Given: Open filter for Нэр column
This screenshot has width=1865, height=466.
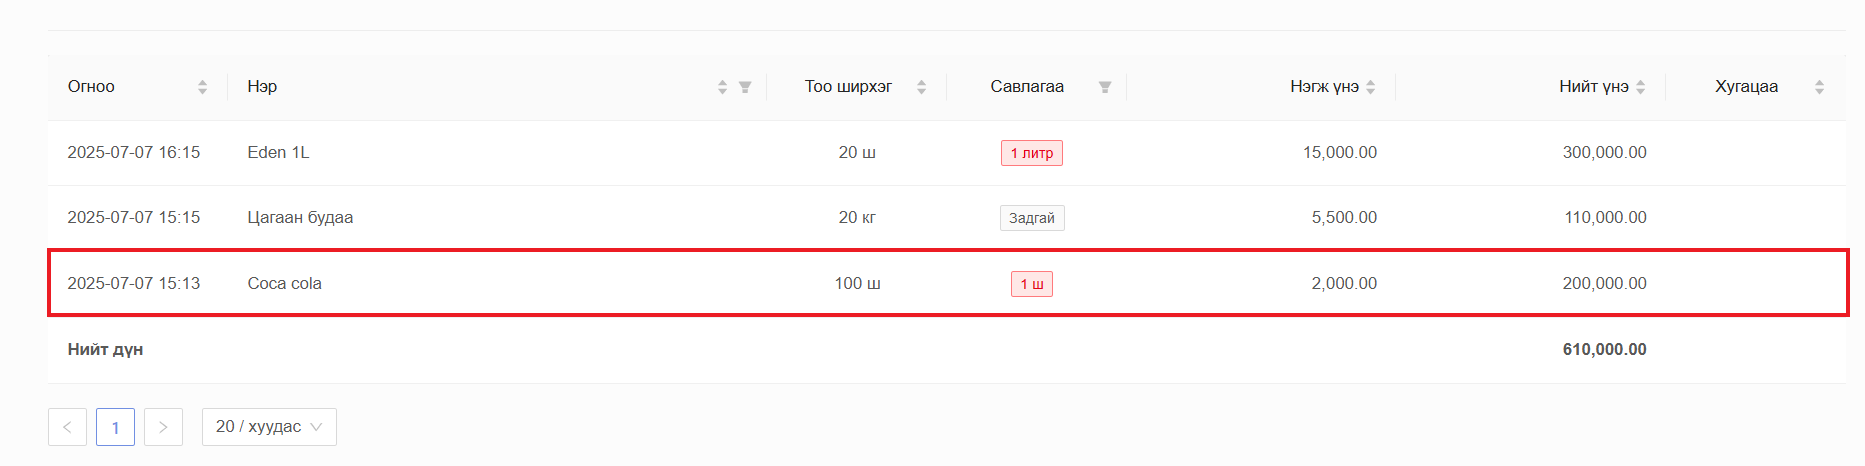Looking at the screenshot, I should [745, 87].
